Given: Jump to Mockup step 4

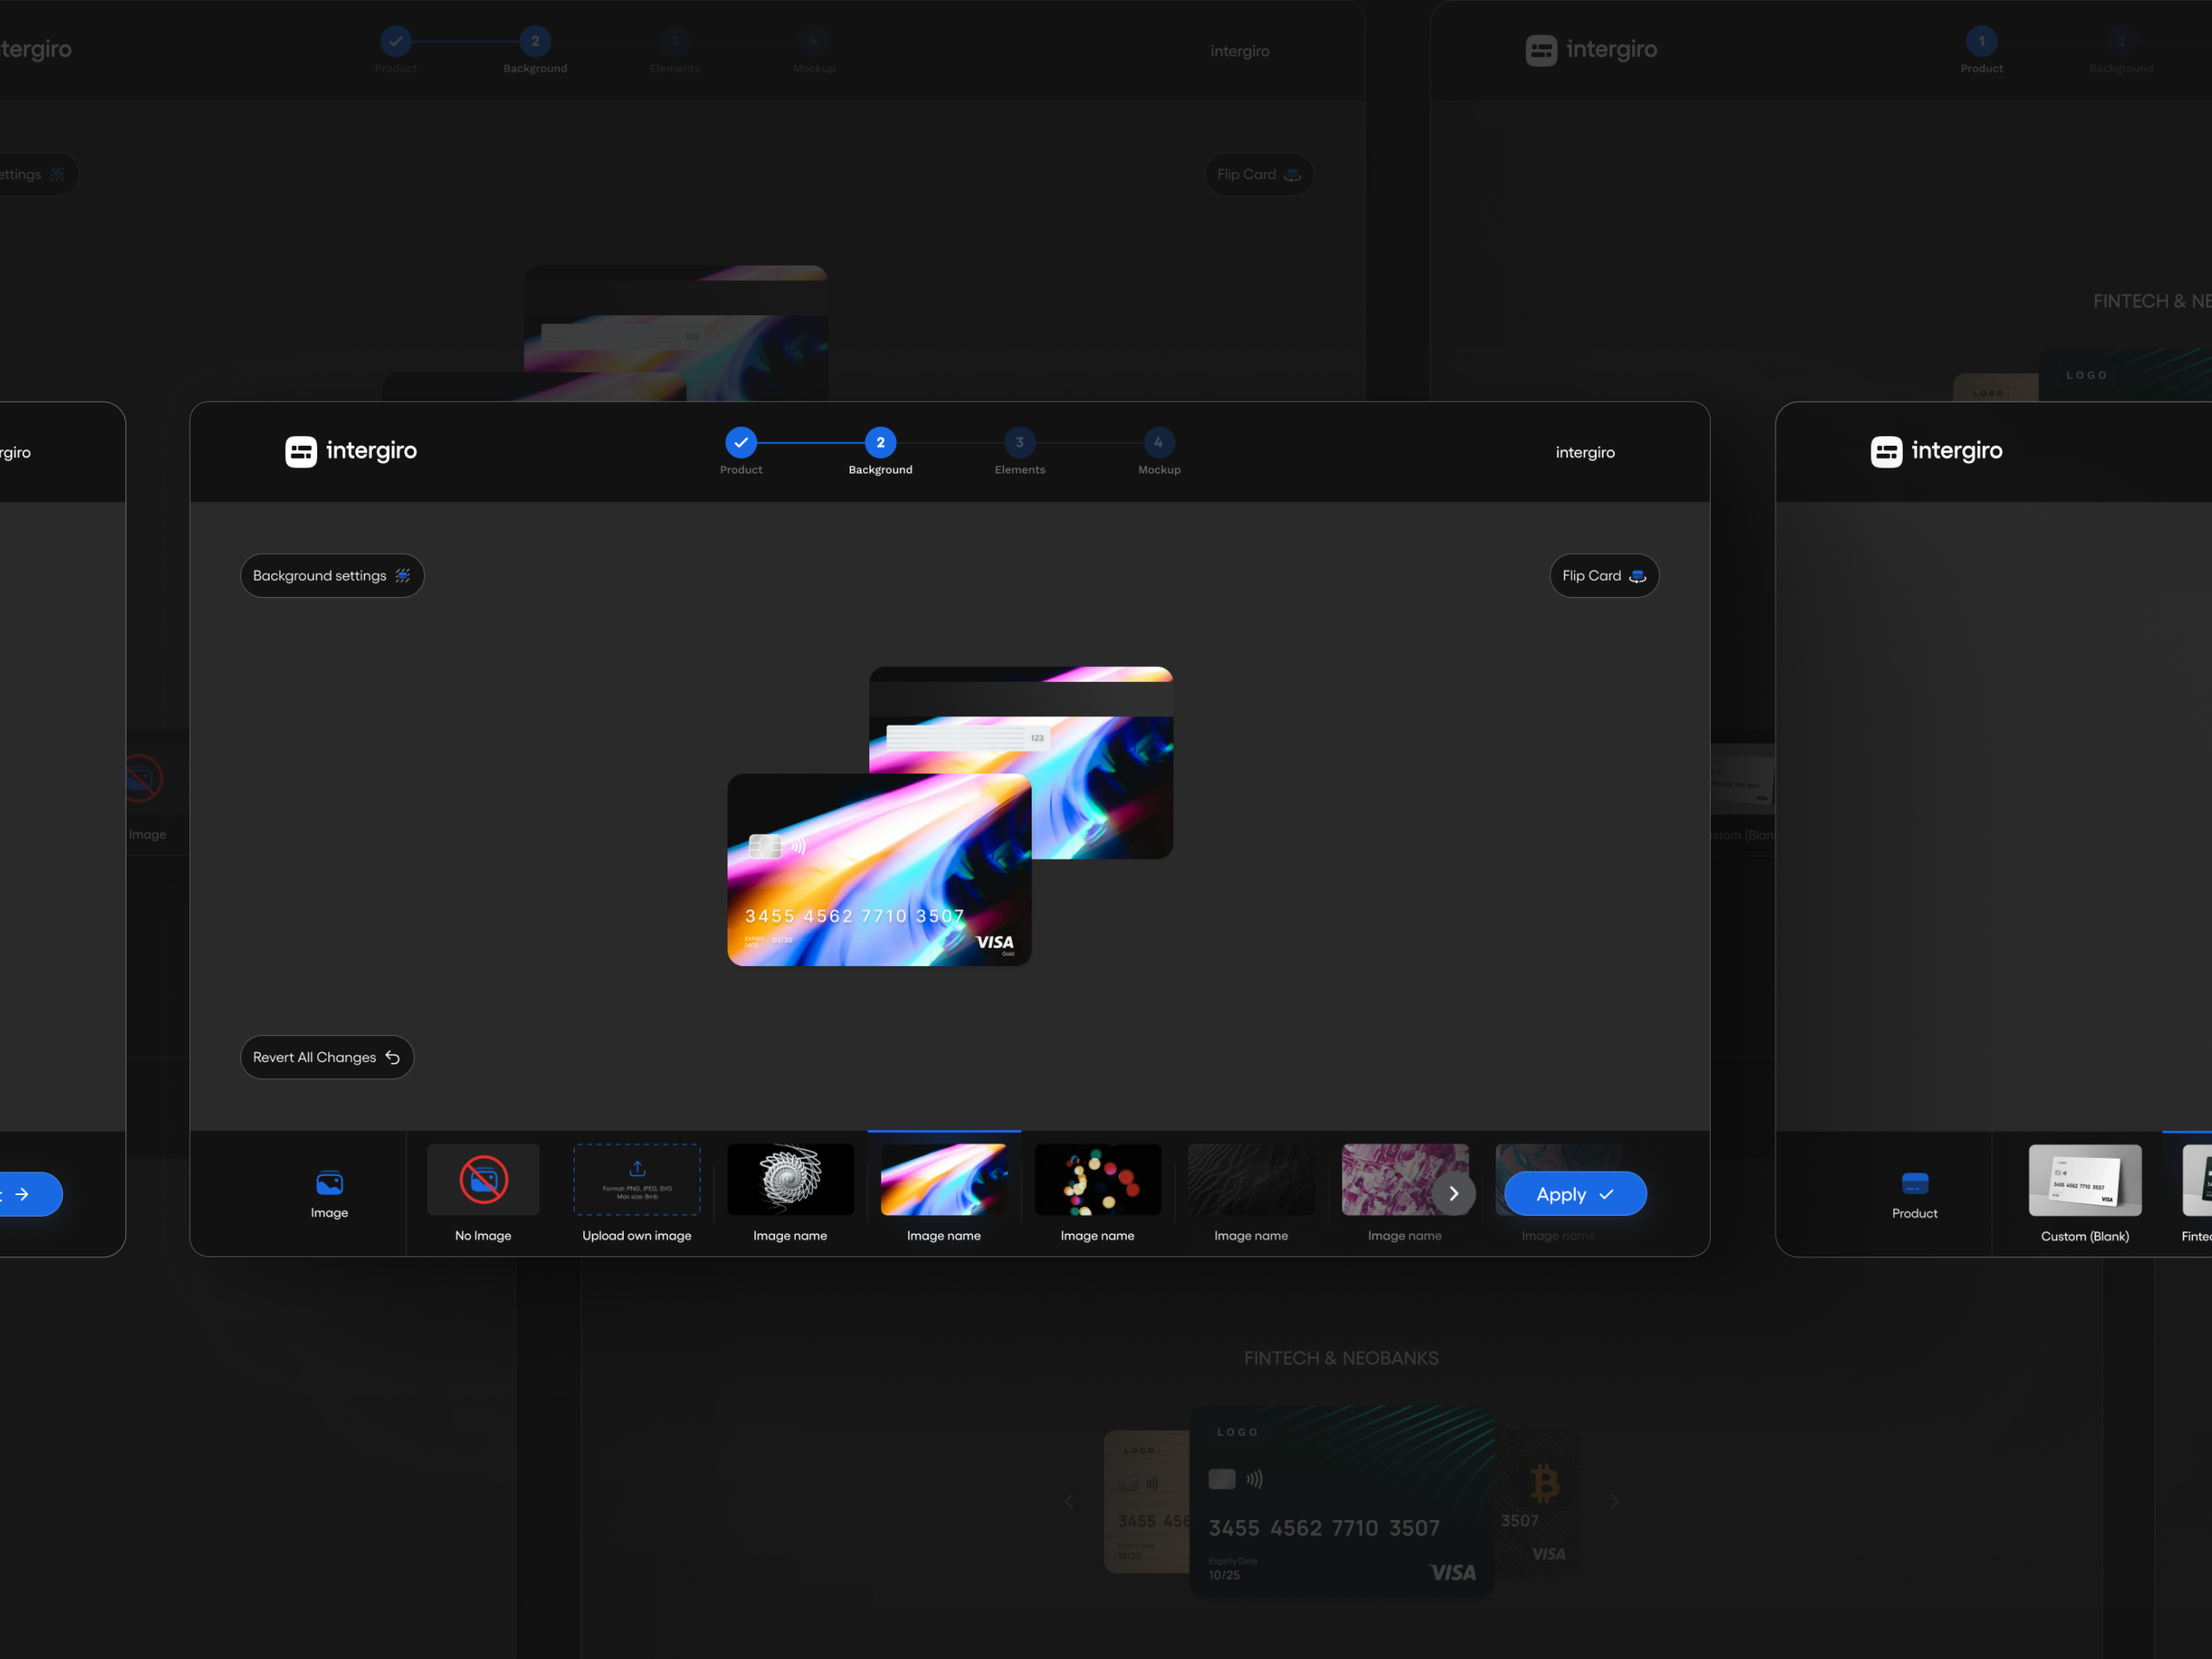Looking at the screenshot, I should coord(1158,442).
